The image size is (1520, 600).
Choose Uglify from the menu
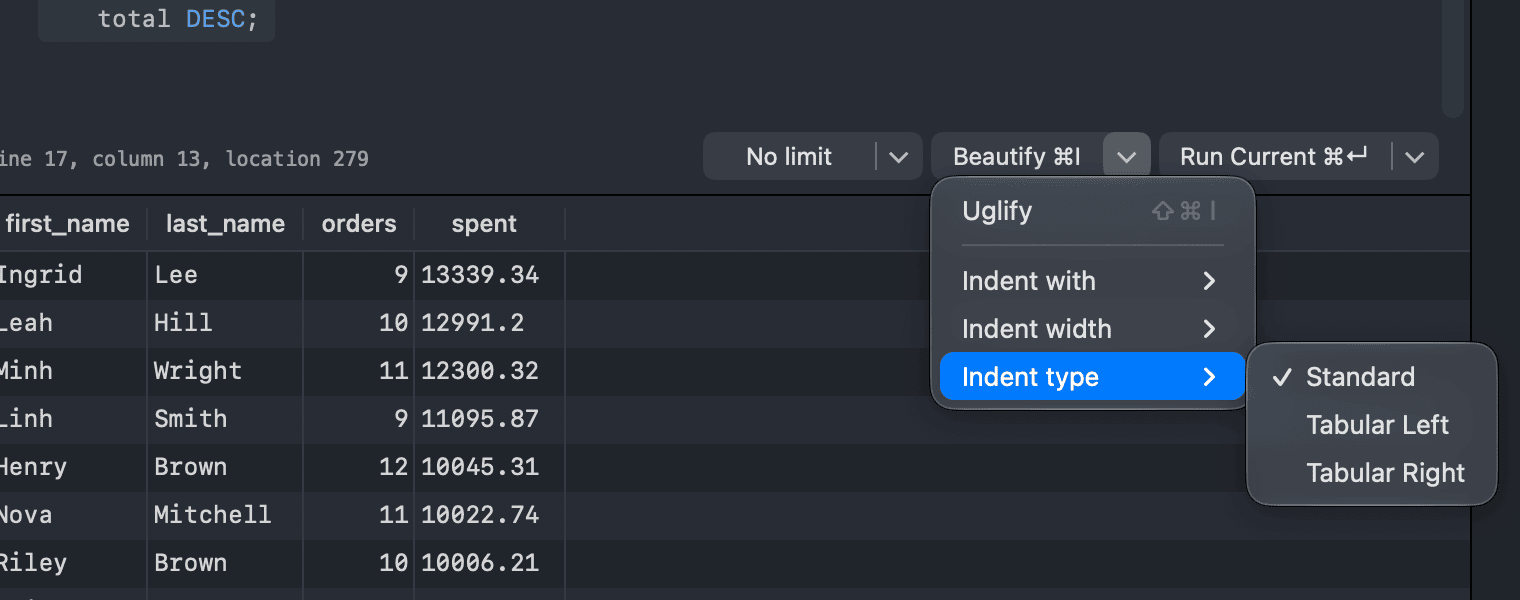tap(1092, 211)
